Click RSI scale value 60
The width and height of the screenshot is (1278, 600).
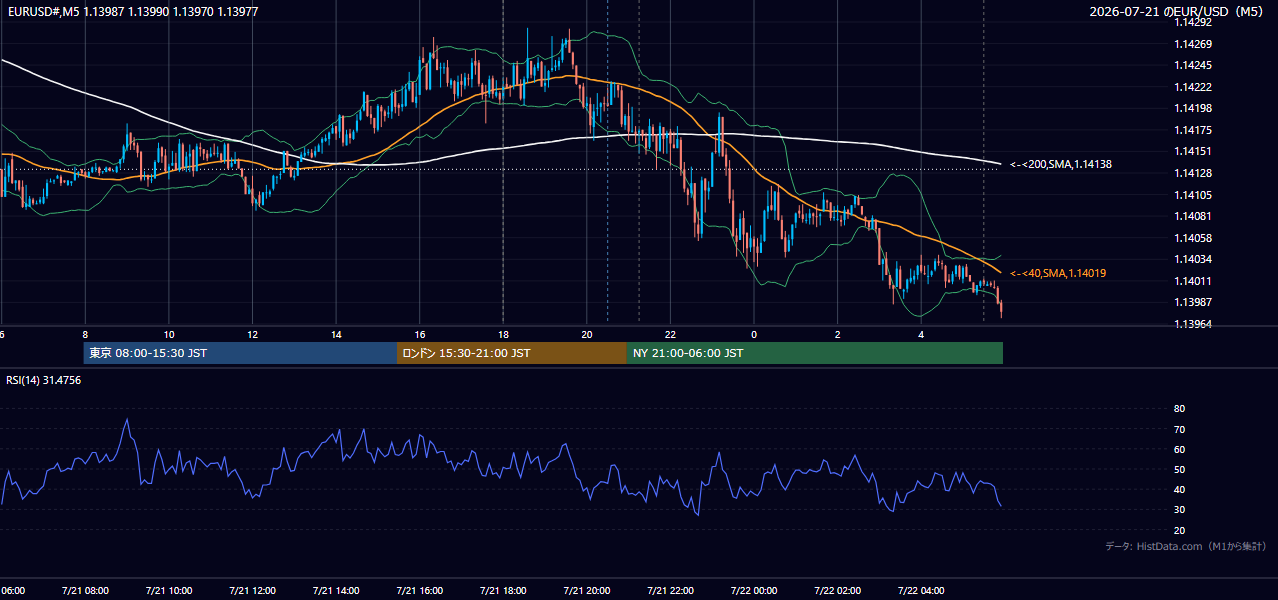pos(1180,449)
